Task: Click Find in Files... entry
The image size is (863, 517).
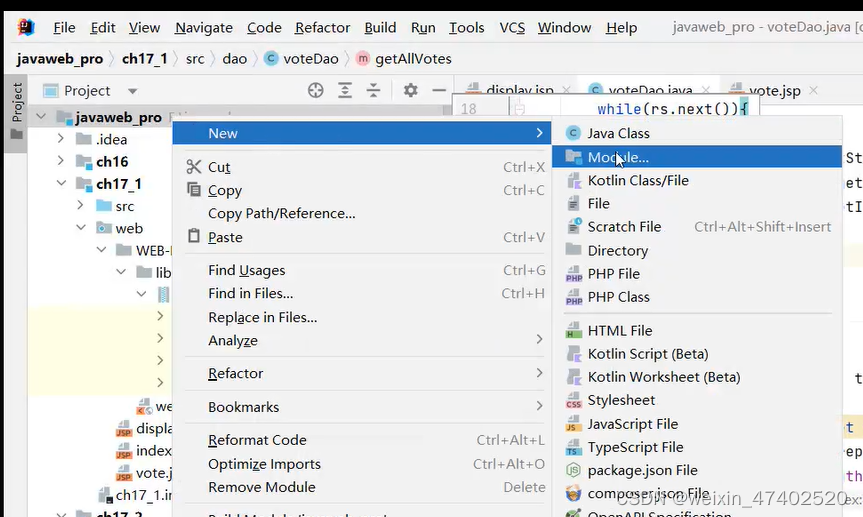Action: (x=363, y=293)
